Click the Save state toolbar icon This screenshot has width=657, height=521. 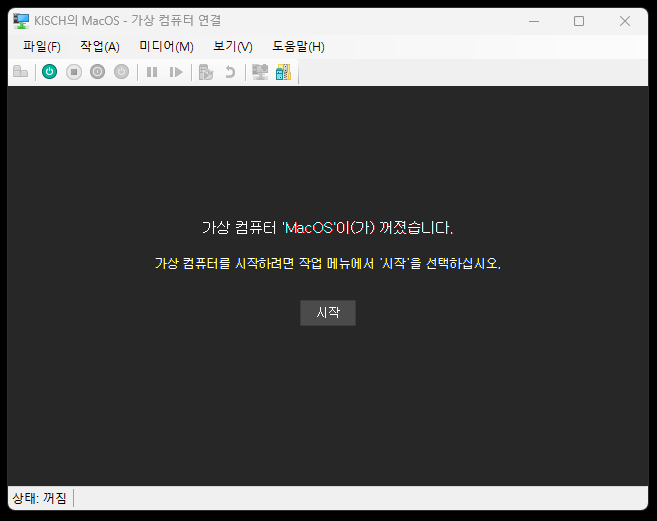122,72
